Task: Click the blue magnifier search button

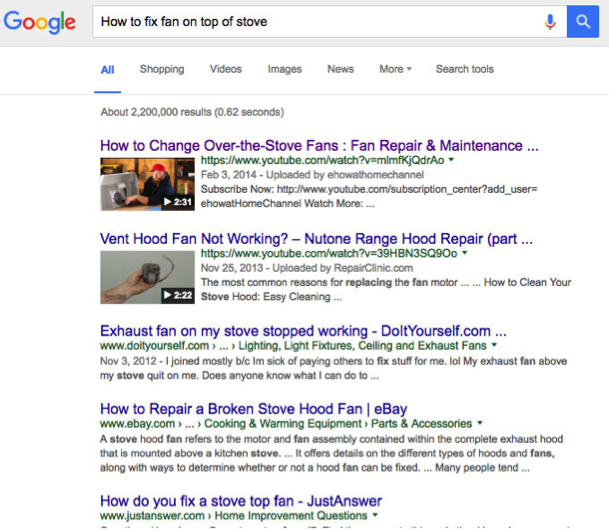Action: (582, 21)
